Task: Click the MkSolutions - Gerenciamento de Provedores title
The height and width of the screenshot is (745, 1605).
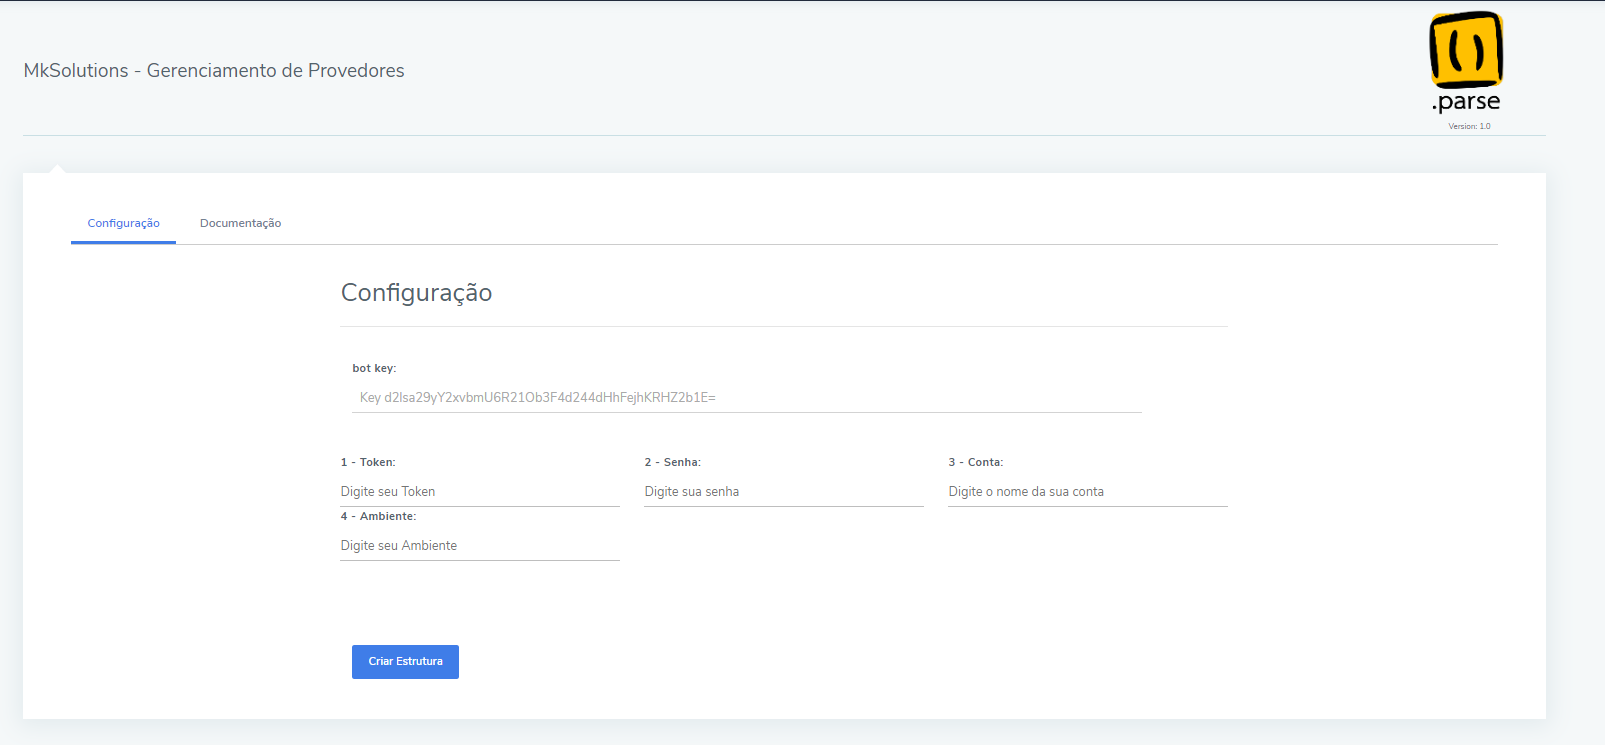Action: 214,71
